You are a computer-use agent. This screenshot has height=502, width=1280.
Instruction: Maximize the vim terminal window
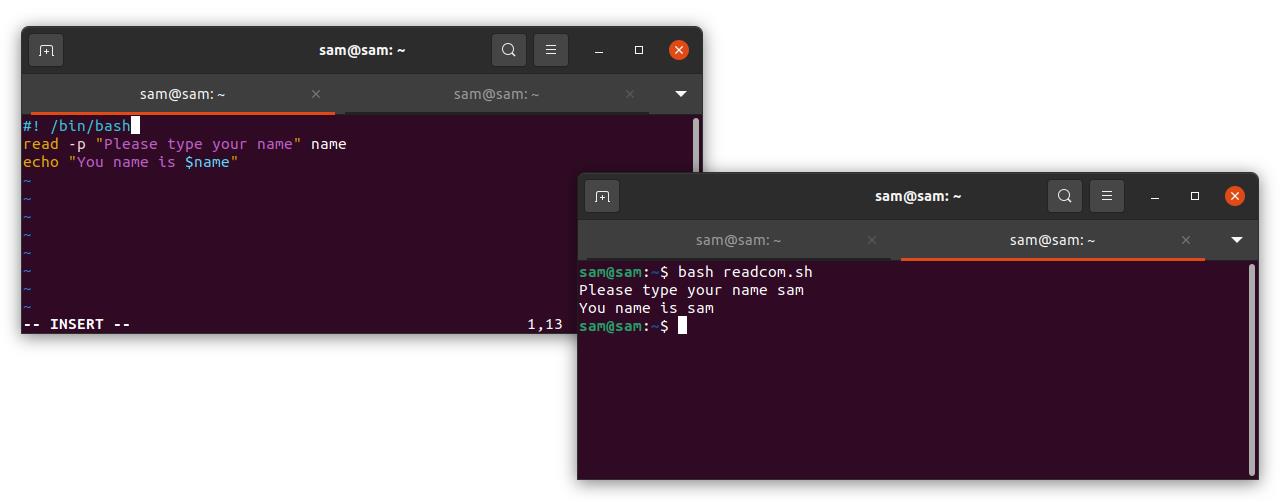pyautogui.click(x=639, y=50)
